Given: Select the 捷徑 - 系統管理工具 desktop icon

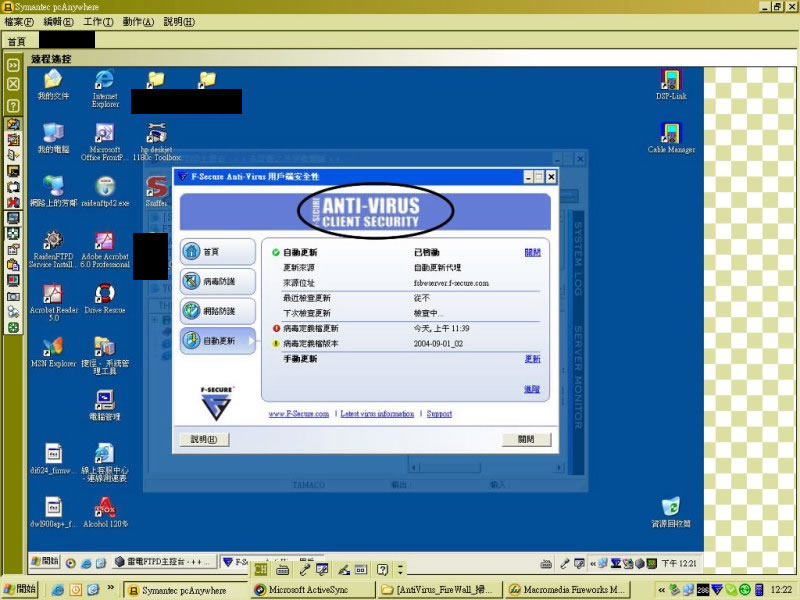Looking at the screenshot, I should tap(105, 356).
